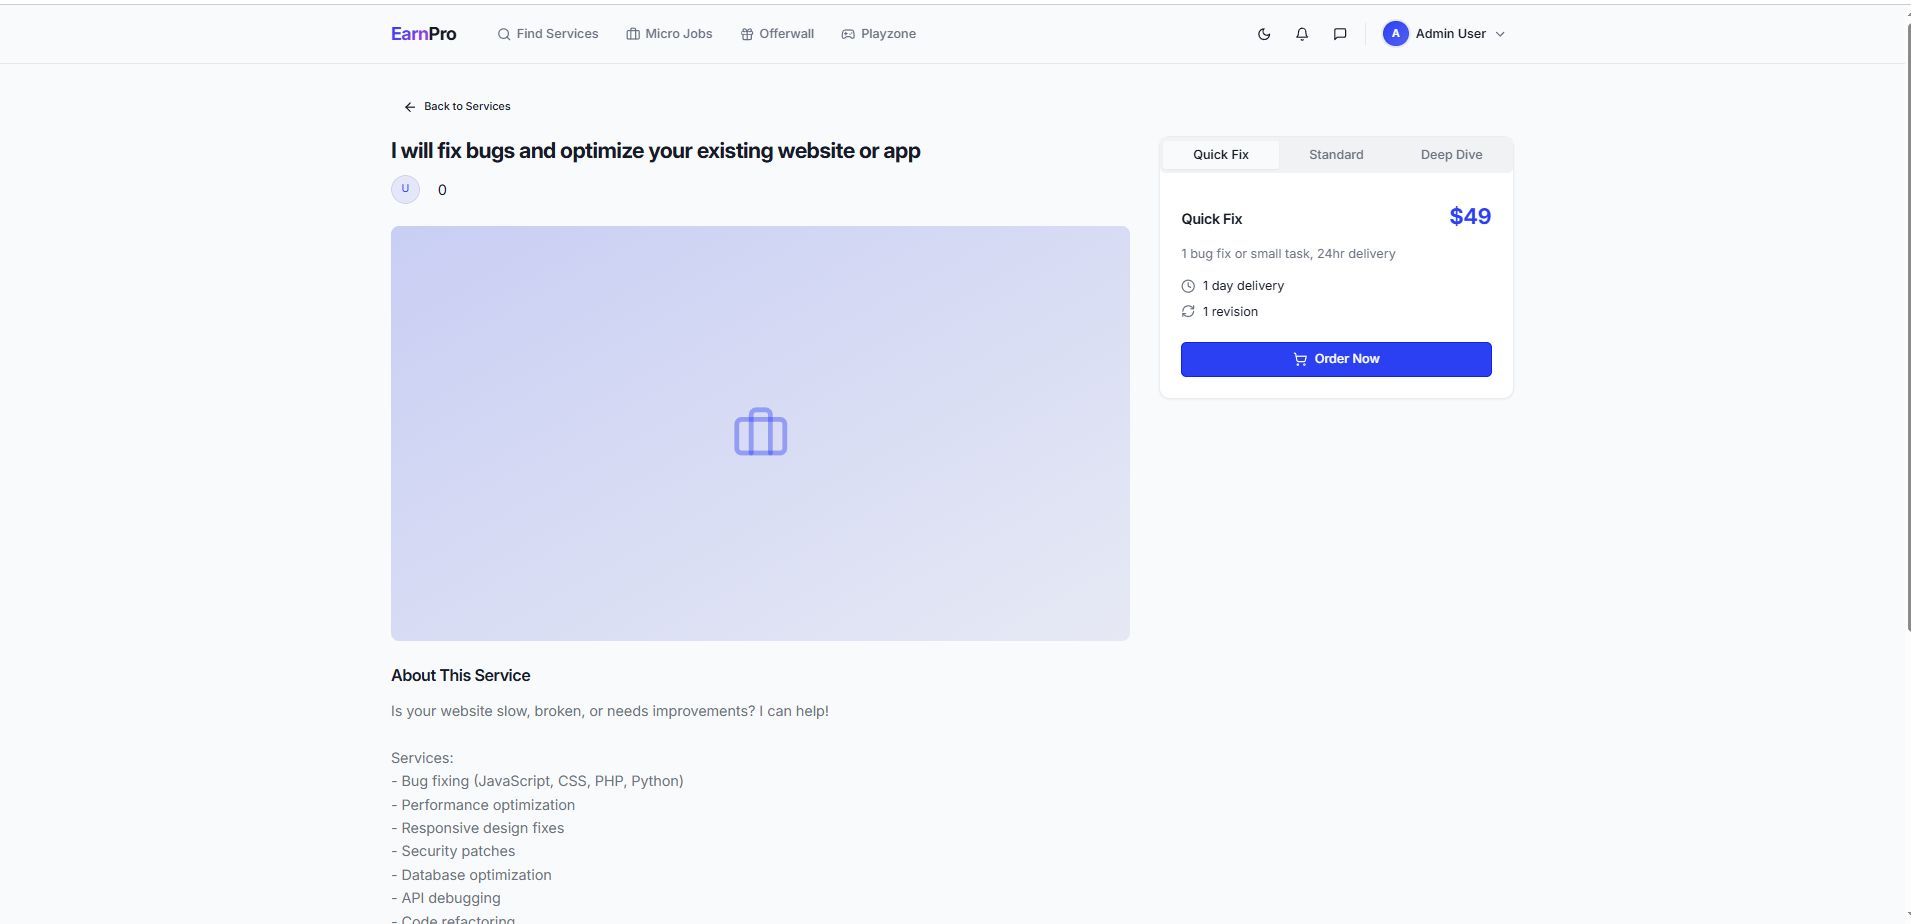Navigate to Offerwall
This screenshot has height=924, width=1911.
coord(777,34)
